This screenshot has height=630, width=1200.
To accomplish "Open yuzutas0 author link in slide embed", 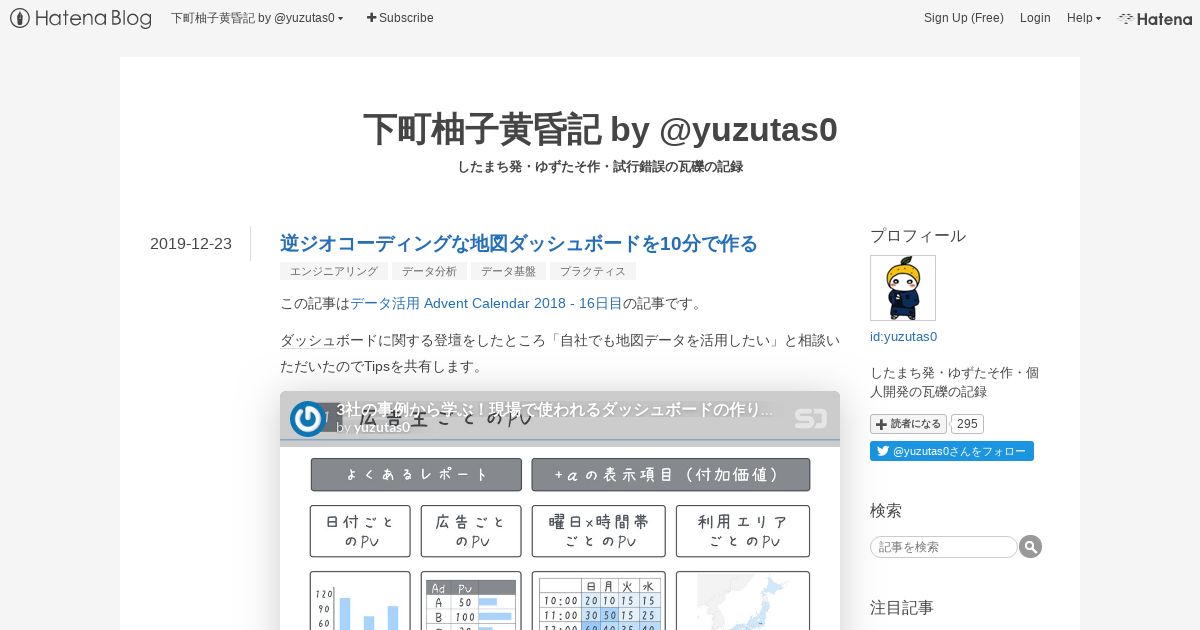I will coord(381,427).
